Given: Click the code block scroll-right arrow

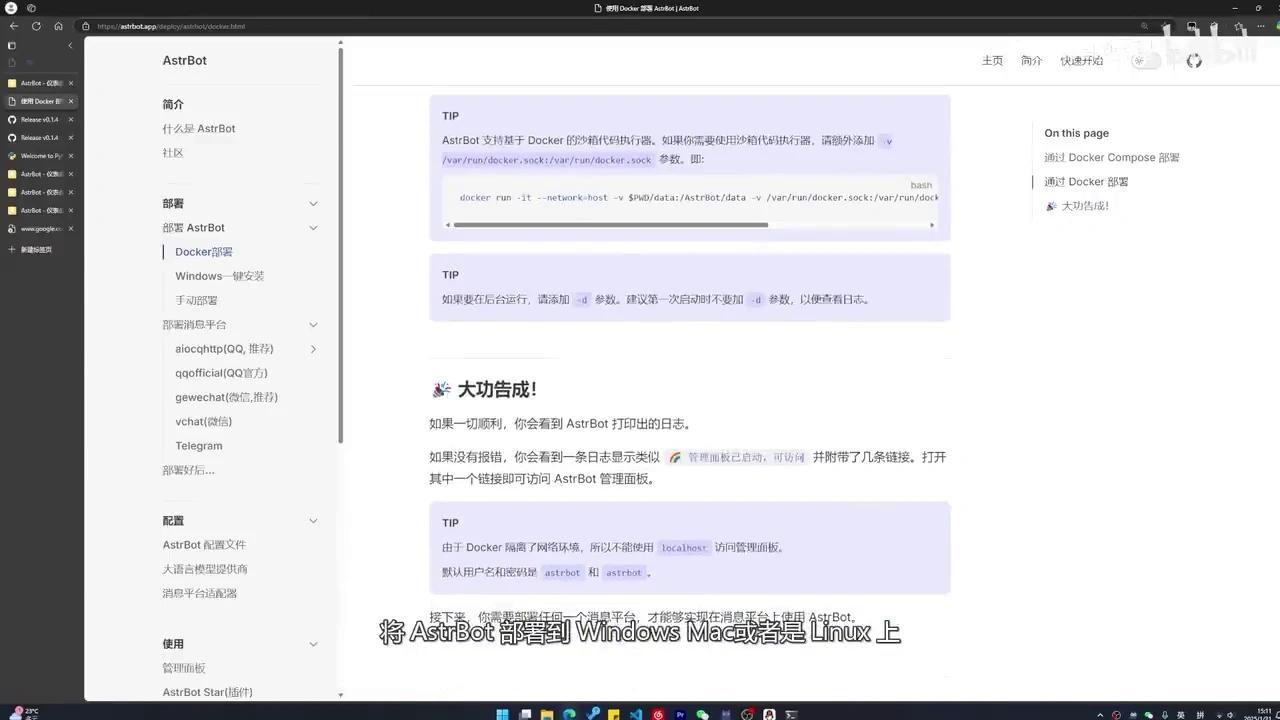Looking at the screenshot, I should pos(932,225).
